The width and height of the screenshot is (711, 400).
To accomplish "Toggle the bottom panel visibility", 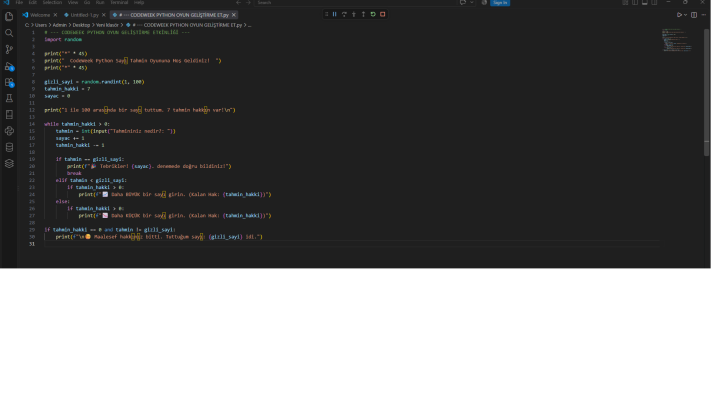I will pos(644,3).
